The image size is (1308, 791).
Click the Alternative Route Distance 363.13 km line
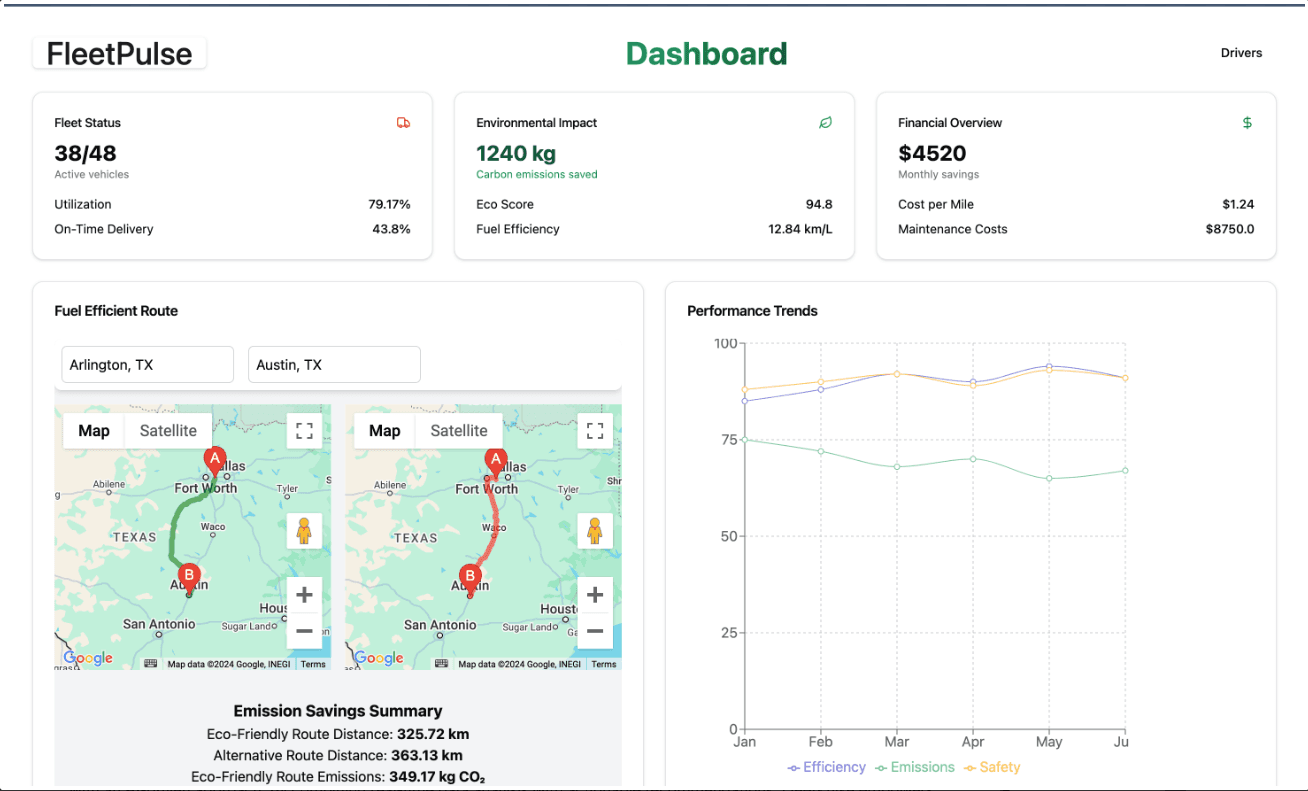click(338, 756)
